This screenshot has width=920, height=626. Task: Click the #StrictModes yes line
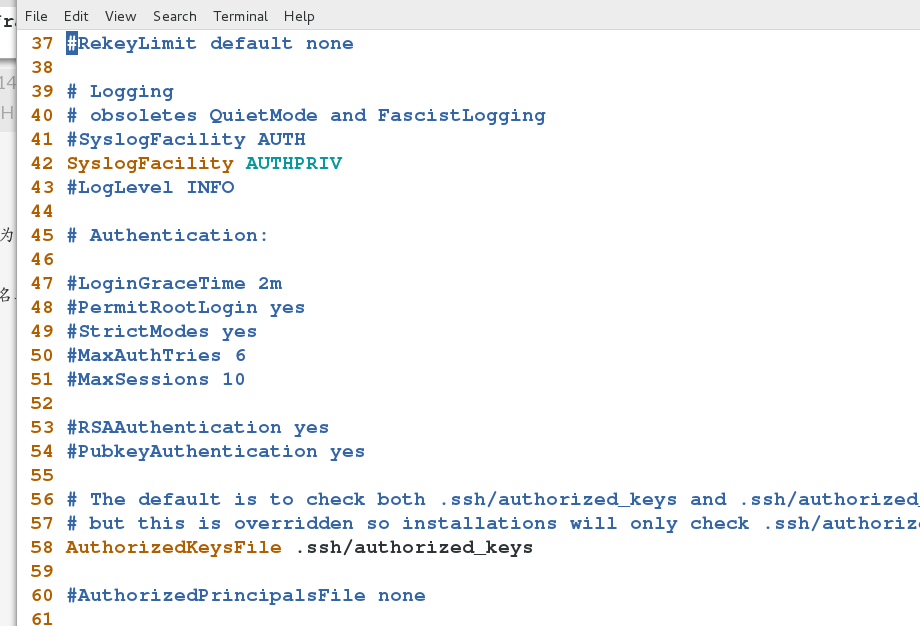tap(160, 331)
